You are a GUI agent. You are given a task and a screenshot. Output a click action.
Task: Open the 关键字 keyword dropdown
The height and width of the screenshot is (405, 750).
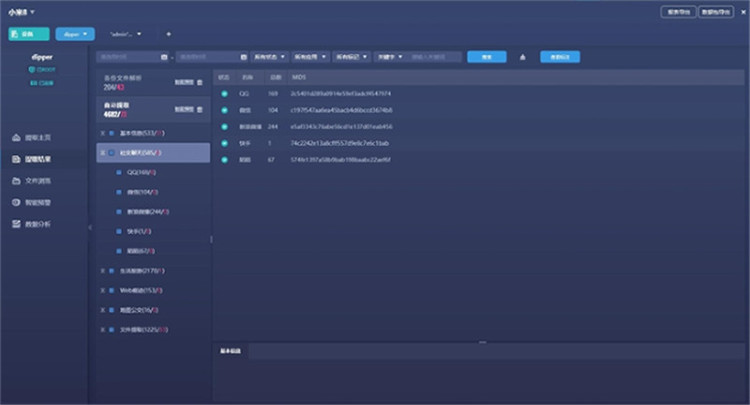pos(389,57)
